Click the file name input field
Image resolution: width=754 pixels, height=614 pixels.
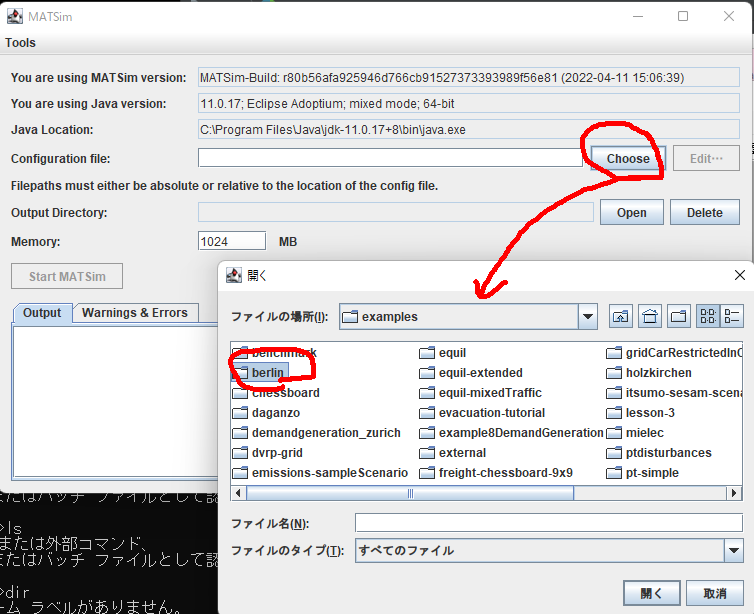coord(549,523)
